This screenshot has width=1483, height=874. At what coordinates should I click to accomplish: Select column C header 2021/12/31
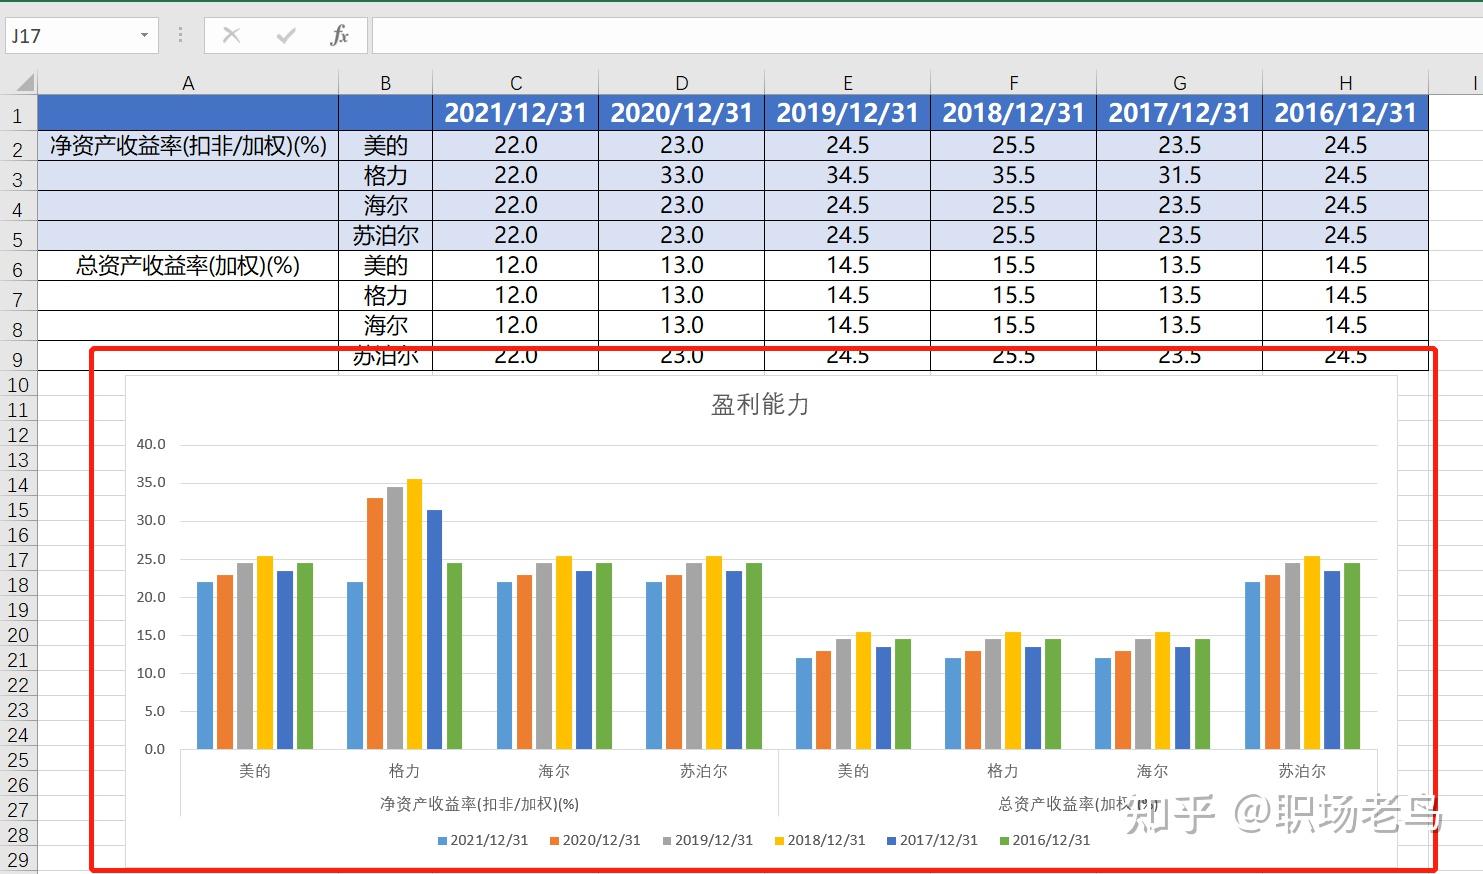(515, 82)
